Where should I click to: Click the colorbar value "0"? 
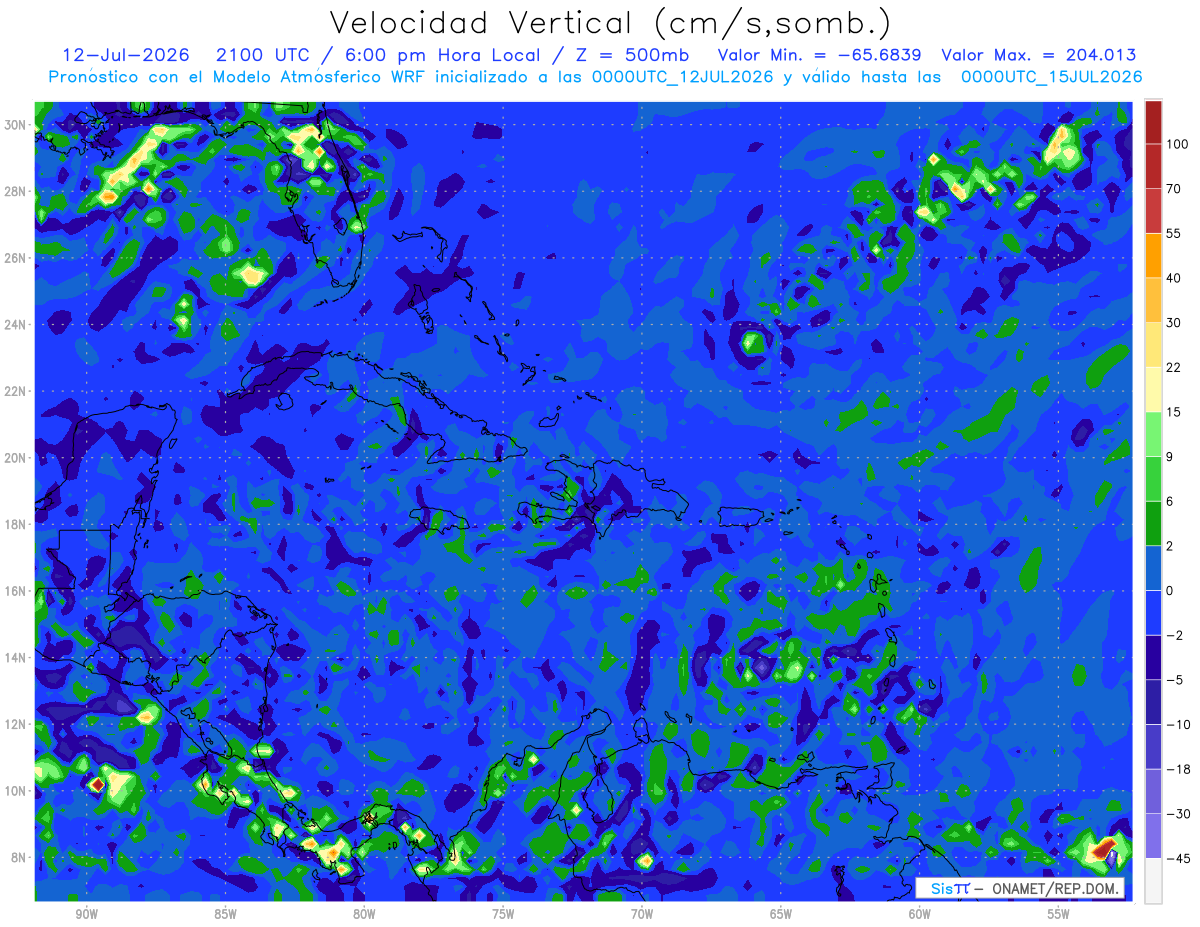point(1170,590)
